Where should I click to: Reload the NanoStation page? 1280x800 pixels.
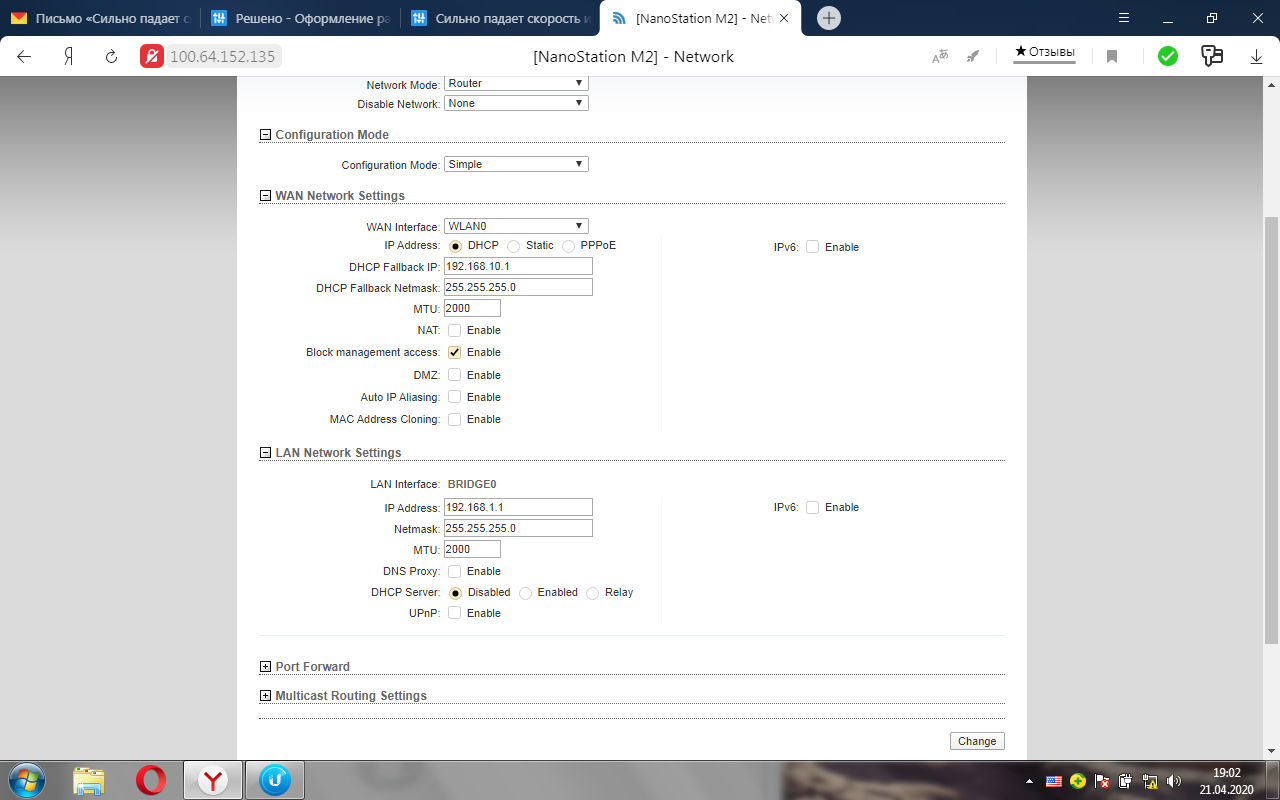tap(112, 57)
